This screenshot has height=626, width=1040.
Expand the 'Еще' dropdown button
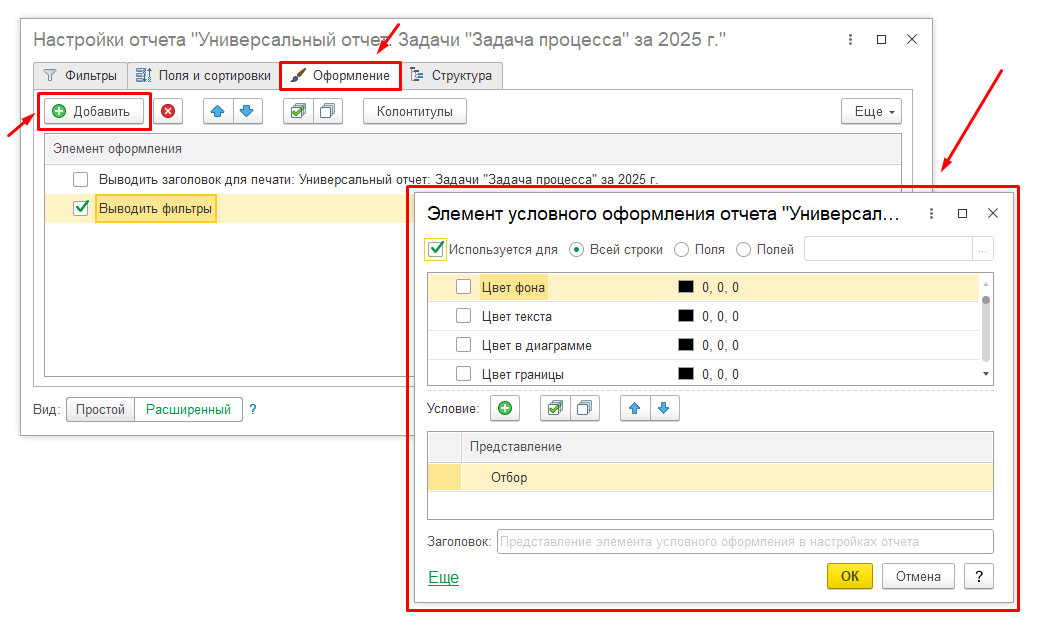tap(872, 111)
